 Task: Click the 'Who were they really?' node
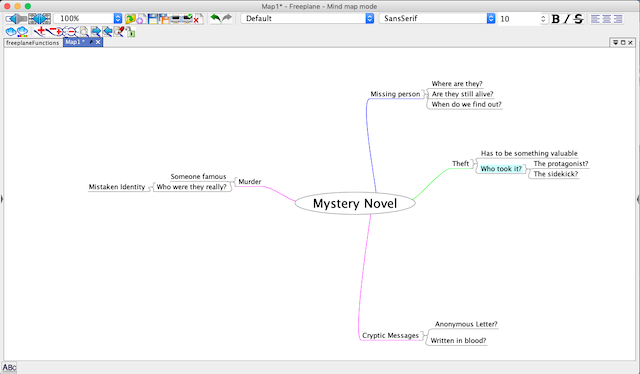[x=191, y=187]
